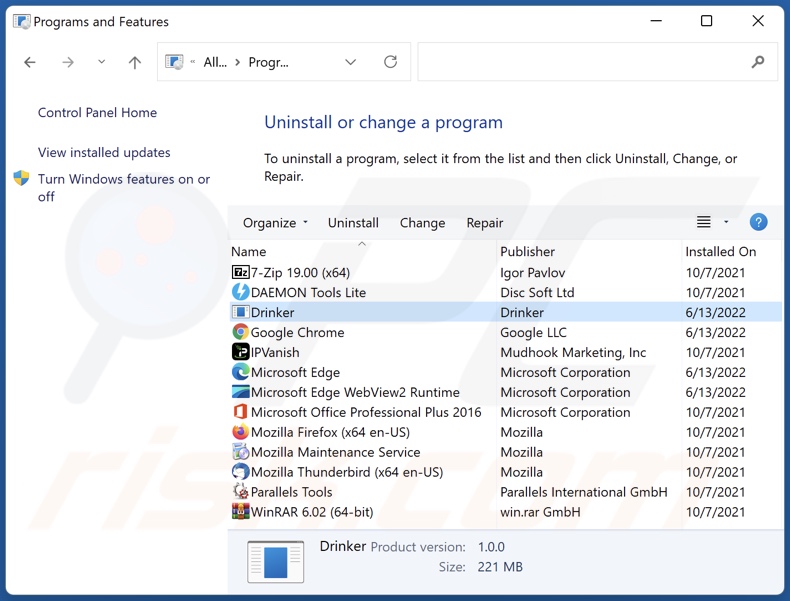Expand the address bar history dropdown
The height and width of the screenshot is (601, 790).
(350, 62)
